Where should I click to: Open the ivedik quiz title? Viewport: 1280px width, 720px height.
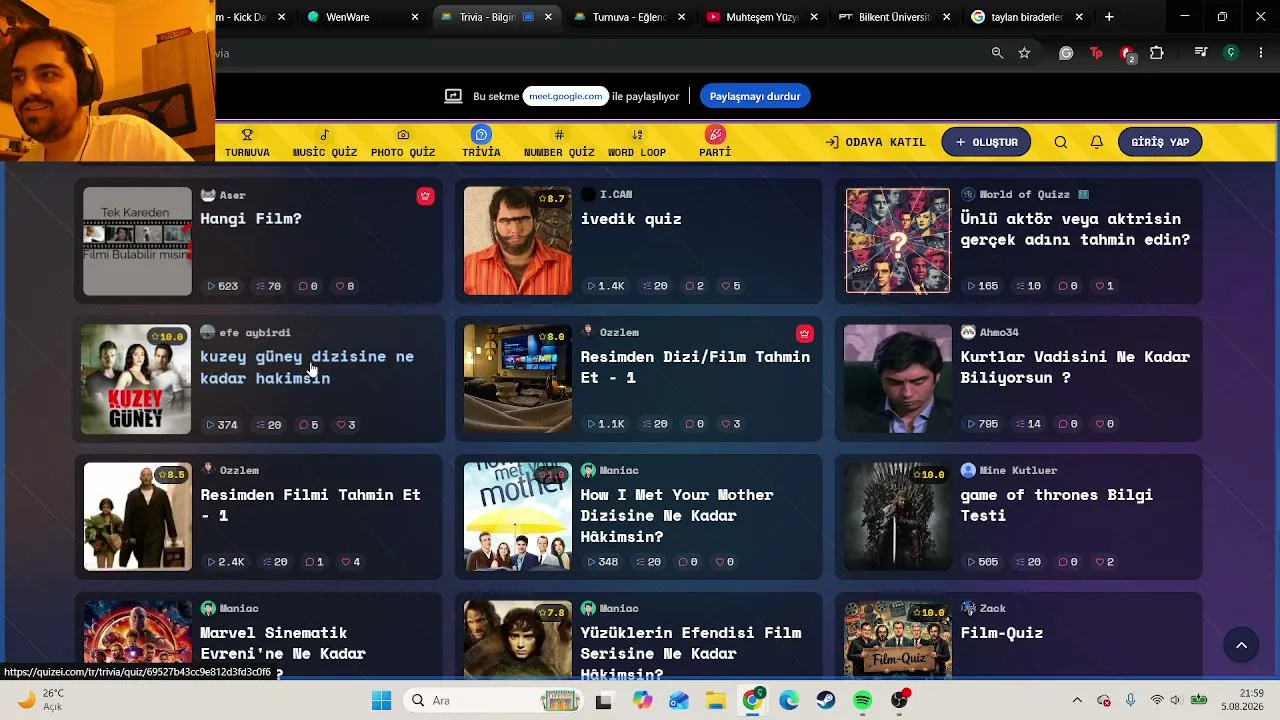(x=631, y=218)
